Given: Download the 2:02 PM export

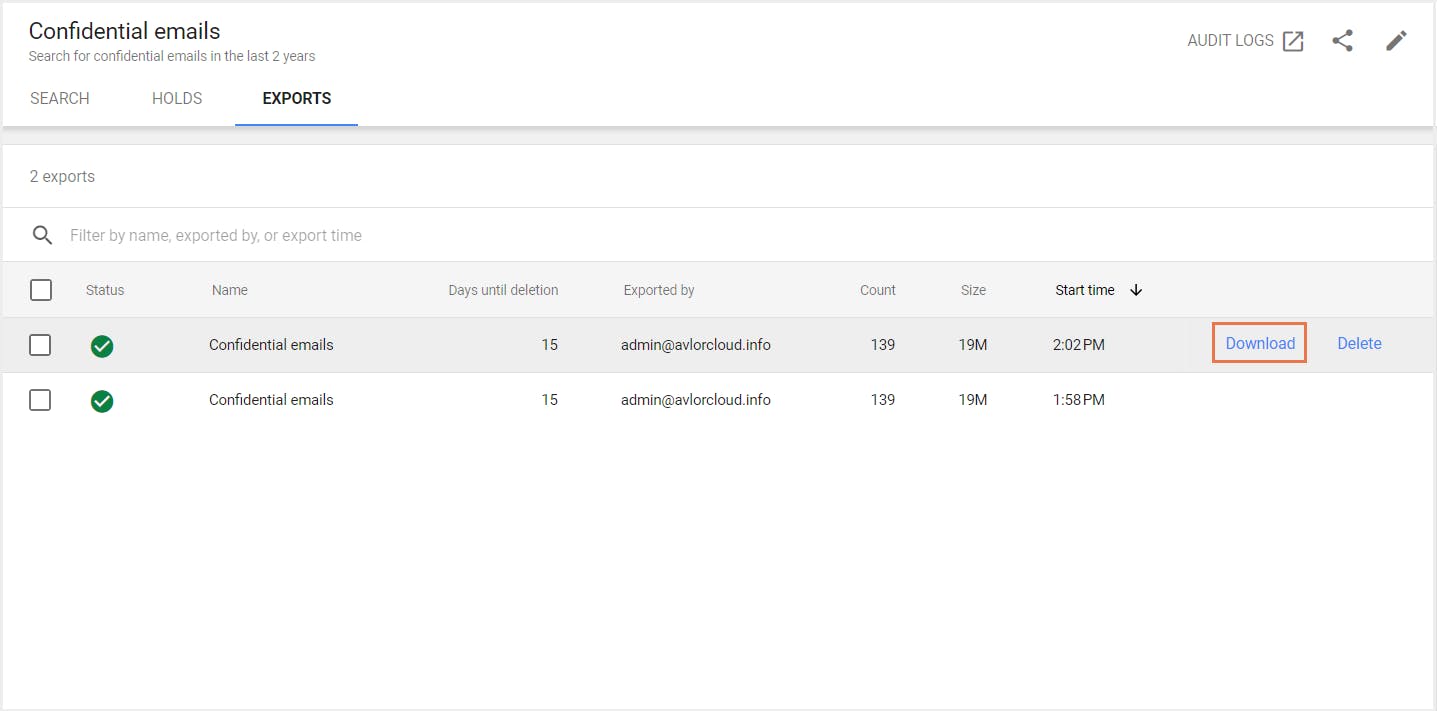Looking at the screenshot, I should pyautogui.click(x=1260, y=343).
